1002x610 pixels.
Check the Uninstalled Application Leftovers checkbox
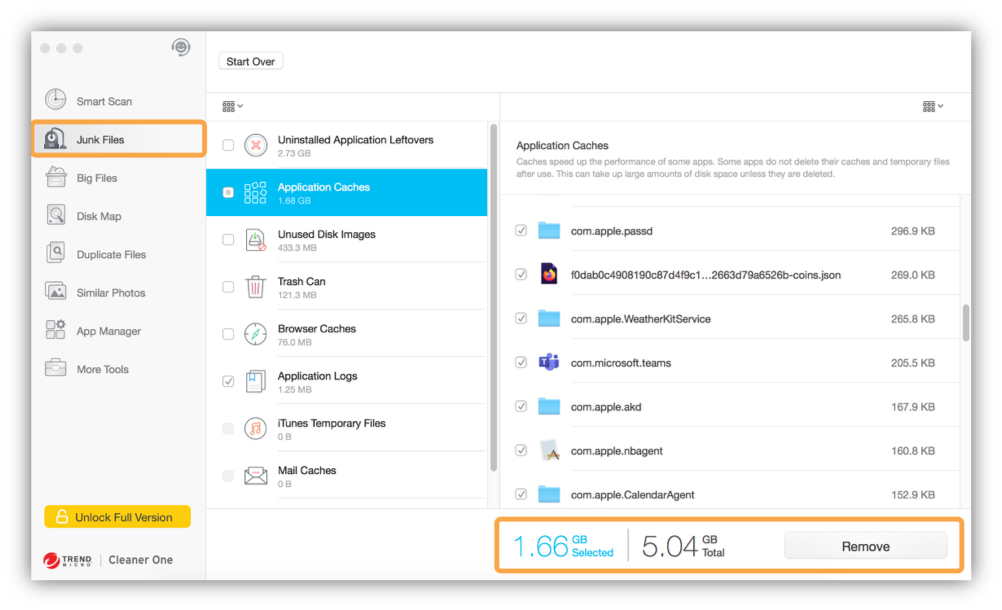(x=228, y=146)
